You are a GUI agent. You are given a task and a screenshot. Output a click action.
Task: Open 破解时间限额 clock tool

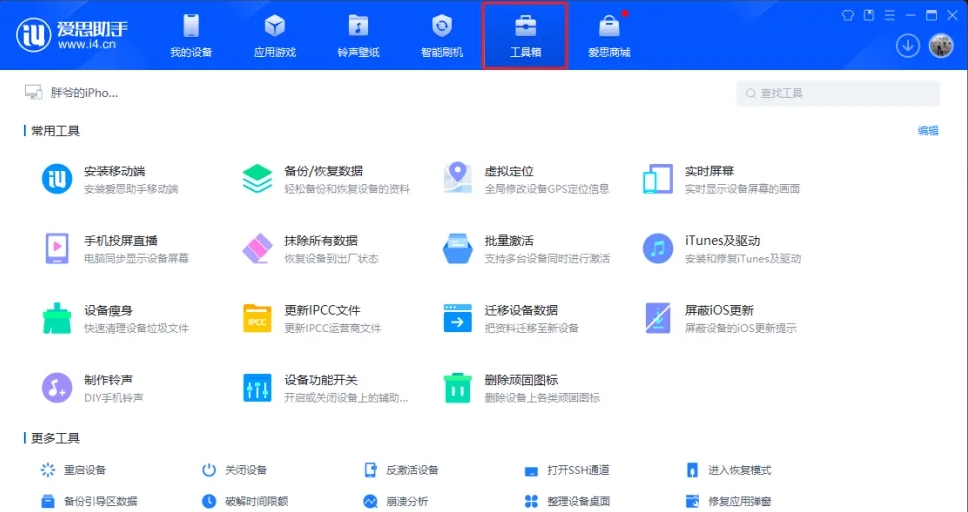[x=245, y=501]
